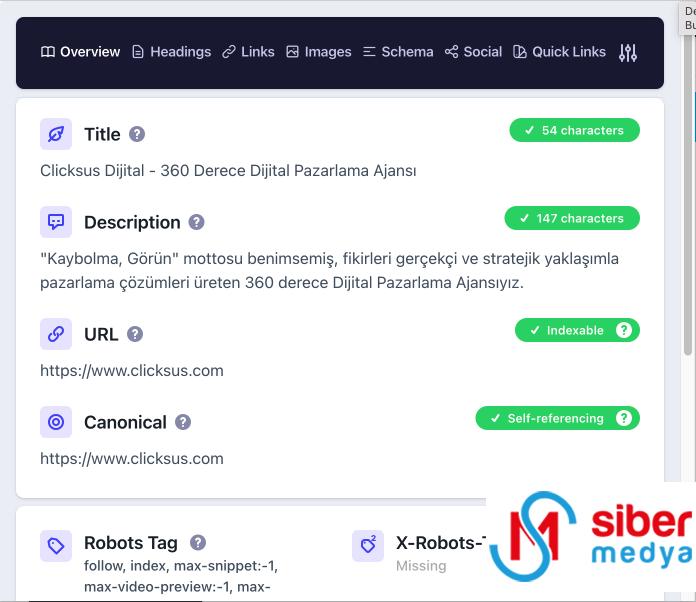Click the robots tag values text
Screen dimensions: 696x602
coord(181,576)
